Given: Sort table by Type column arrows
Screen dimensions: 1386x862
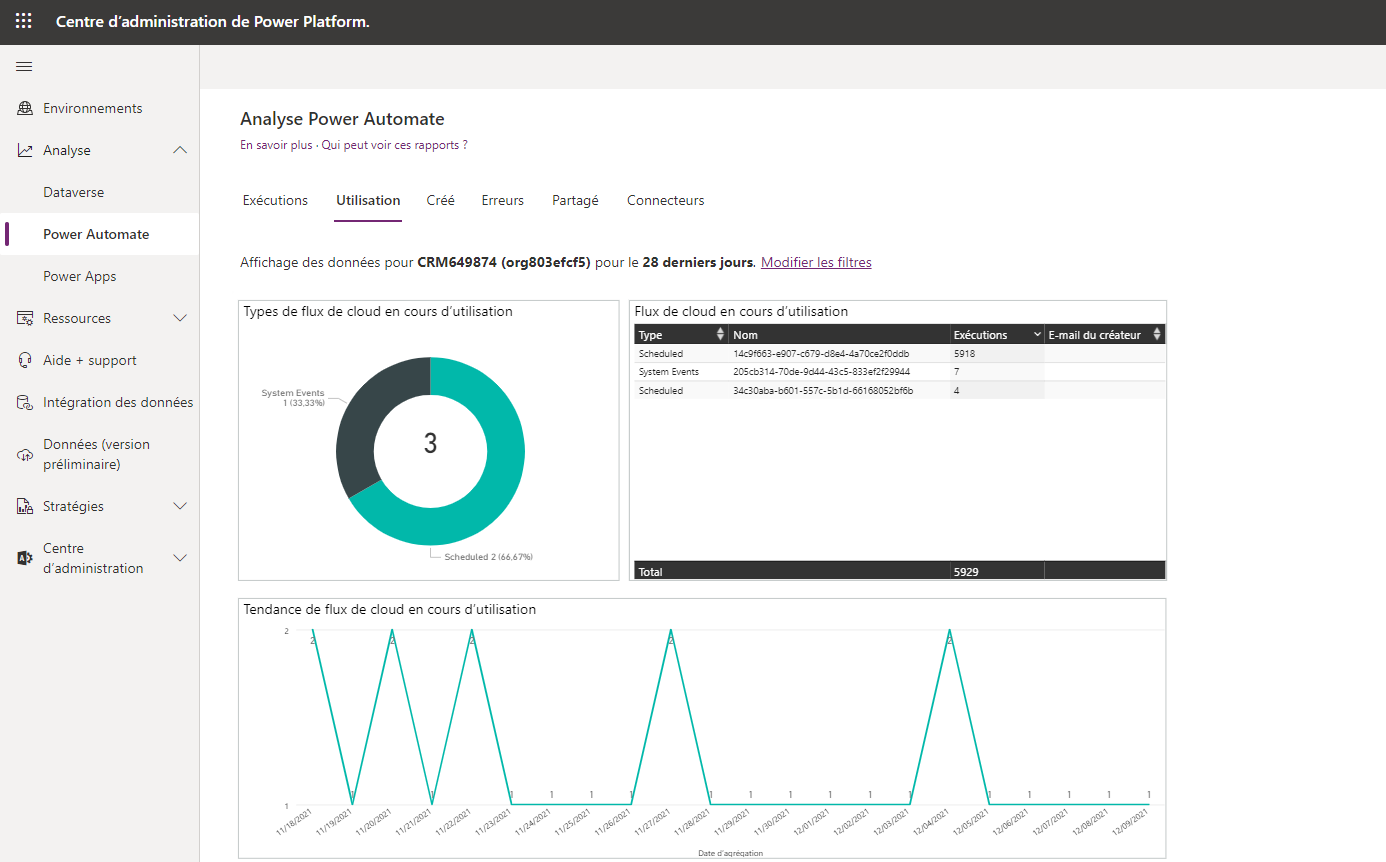Looking at the screenshot, I should coord(720,335).
